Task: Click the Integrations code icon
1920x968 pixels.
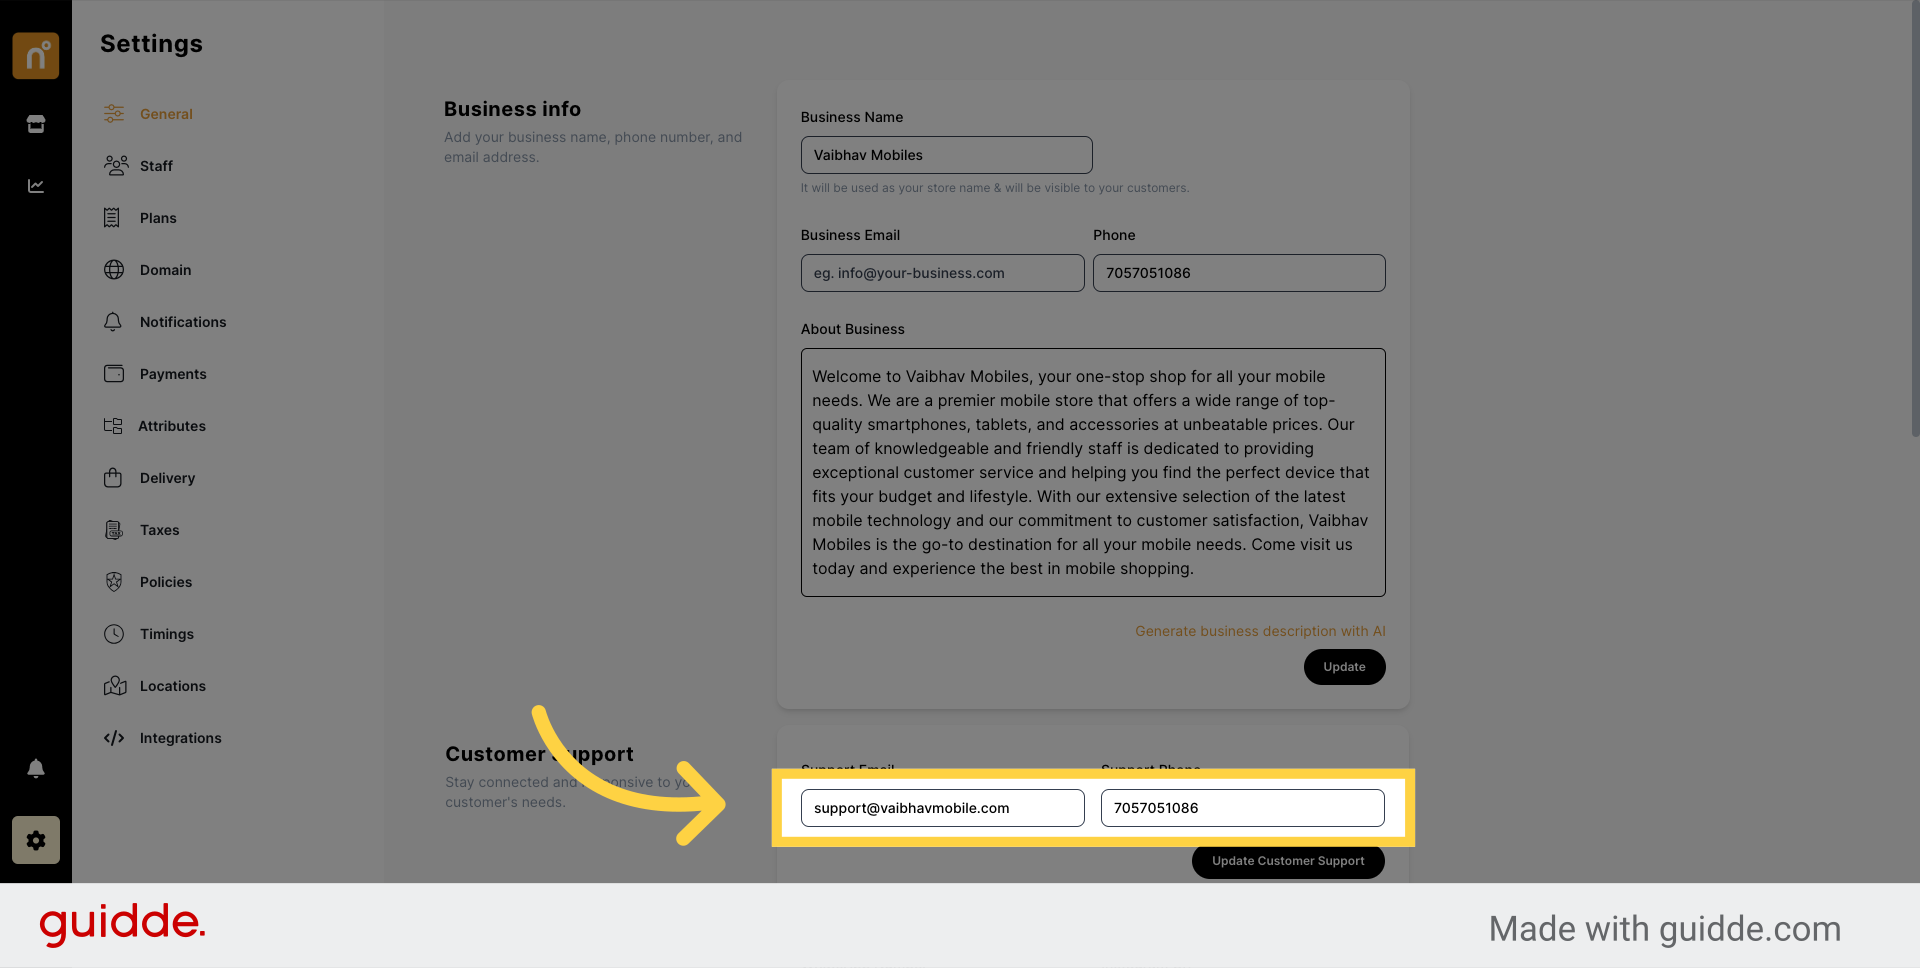Action: (114, 738)
